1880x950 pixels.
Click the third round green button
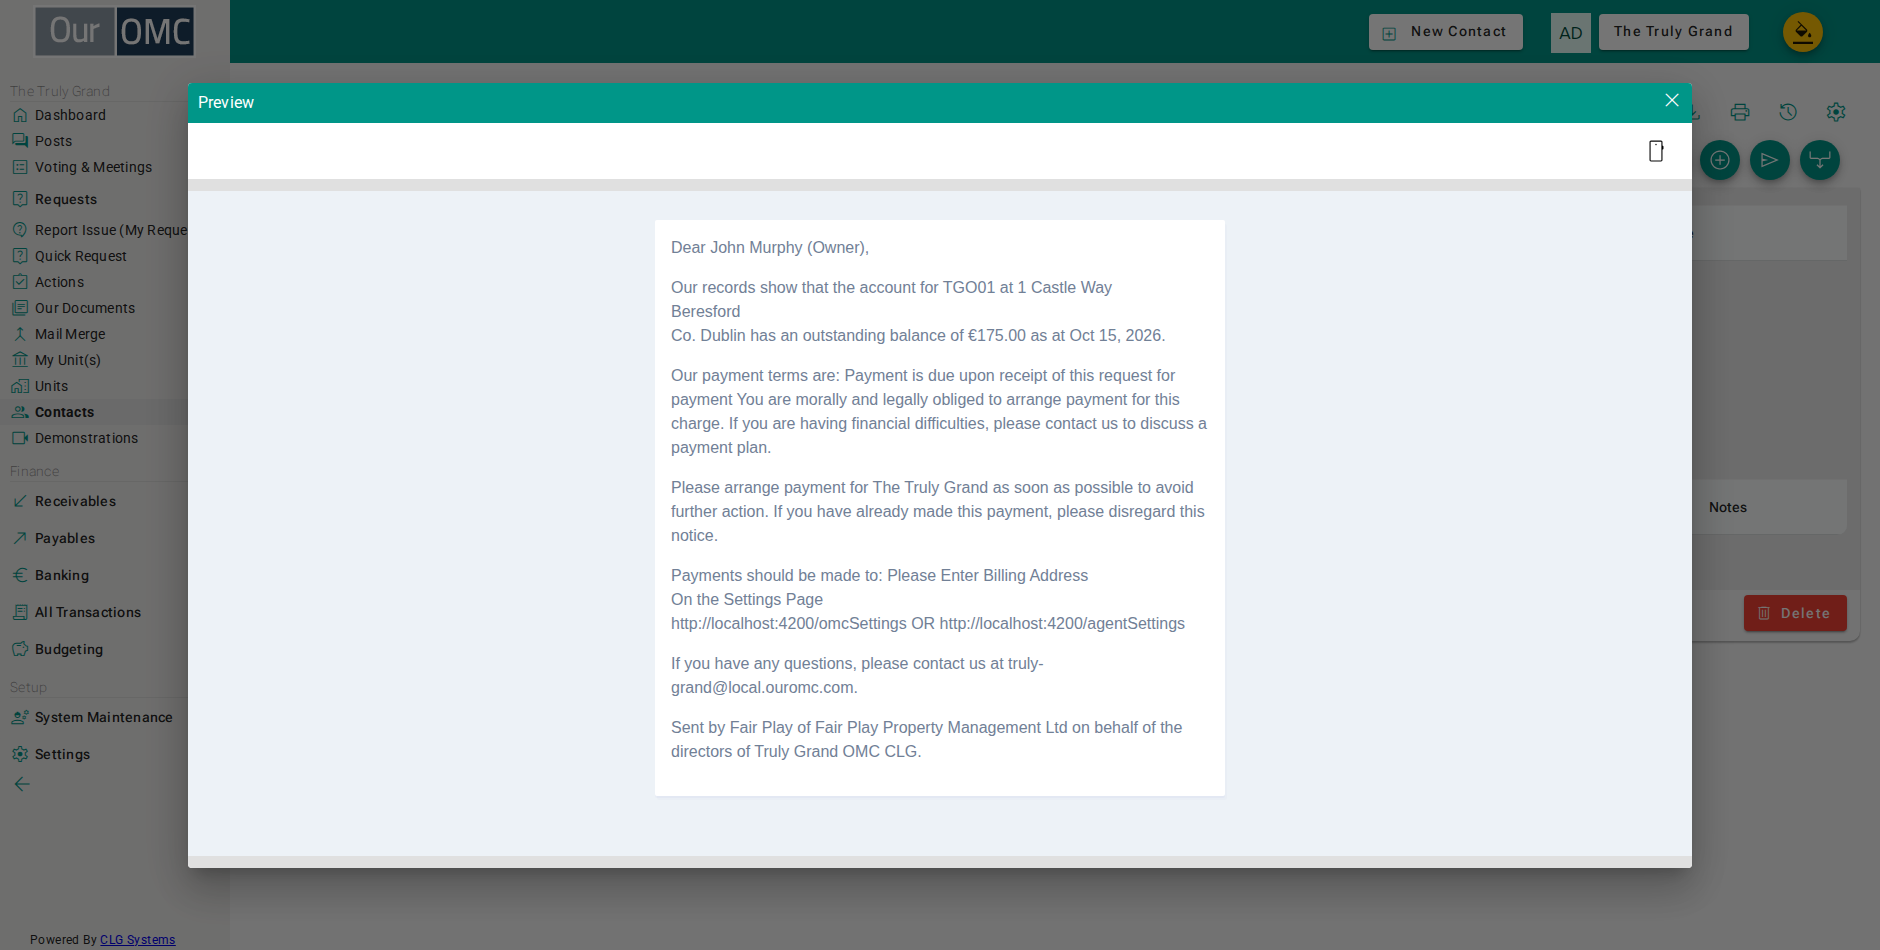click(x=1820, y=160)
